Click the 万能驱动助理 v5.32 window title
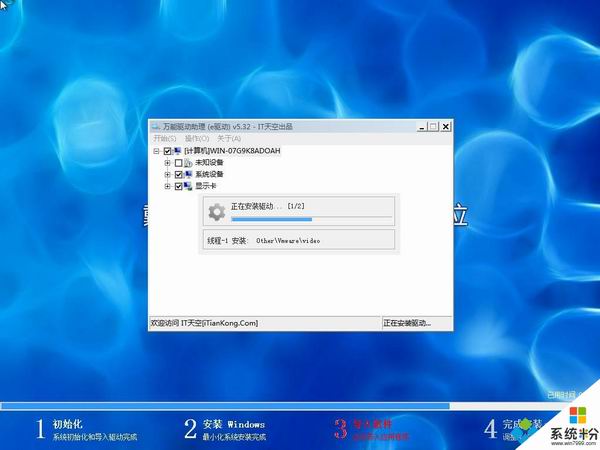The height and width of the screenshot is (450, 600). (228, 126)
